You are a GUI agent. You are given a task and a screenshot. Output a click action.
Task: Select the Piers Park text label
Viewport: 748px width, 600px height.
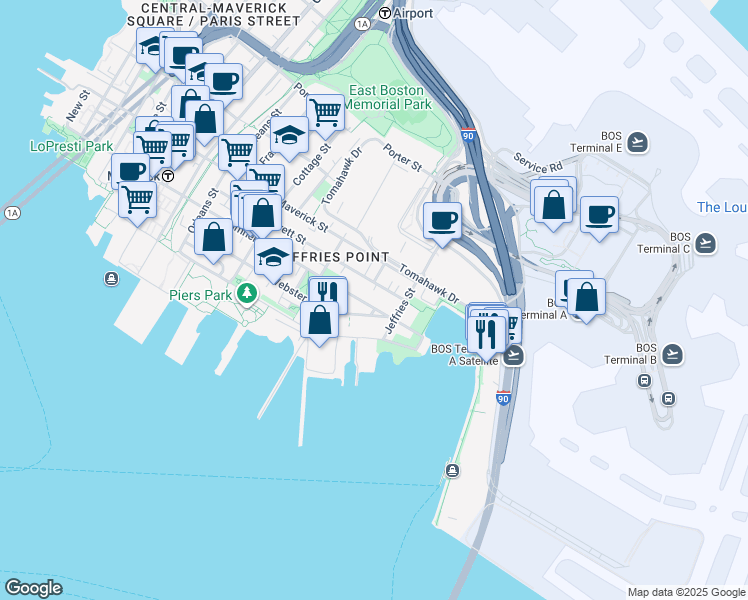pyautogui.click(x=201, y=295)
